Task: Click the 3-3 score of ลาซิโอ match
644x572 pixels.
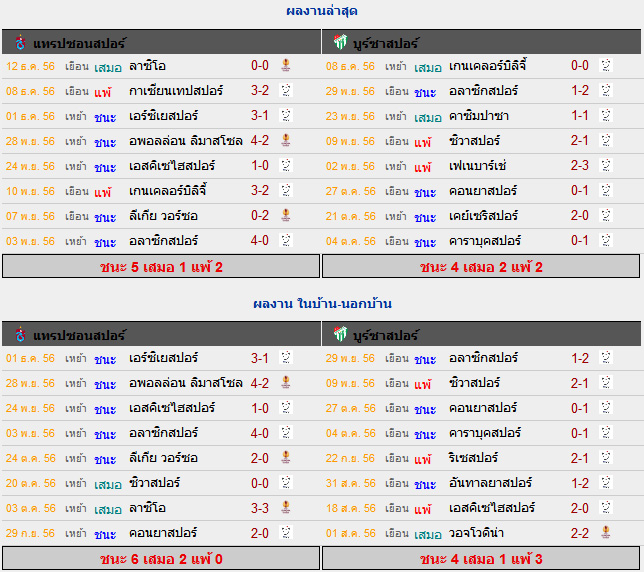Action: coord(260,508)
